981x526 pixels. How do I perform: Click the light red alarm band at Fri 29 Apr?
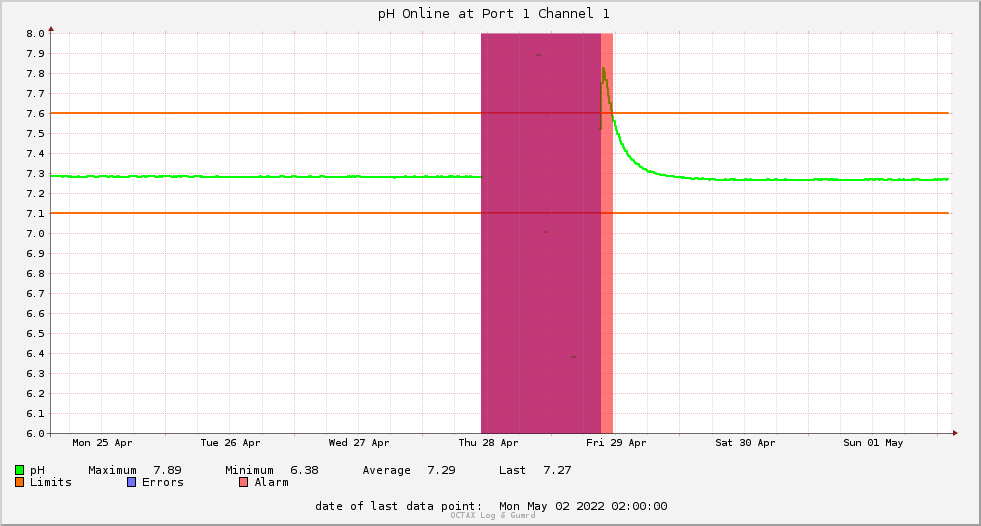(607, 233)
